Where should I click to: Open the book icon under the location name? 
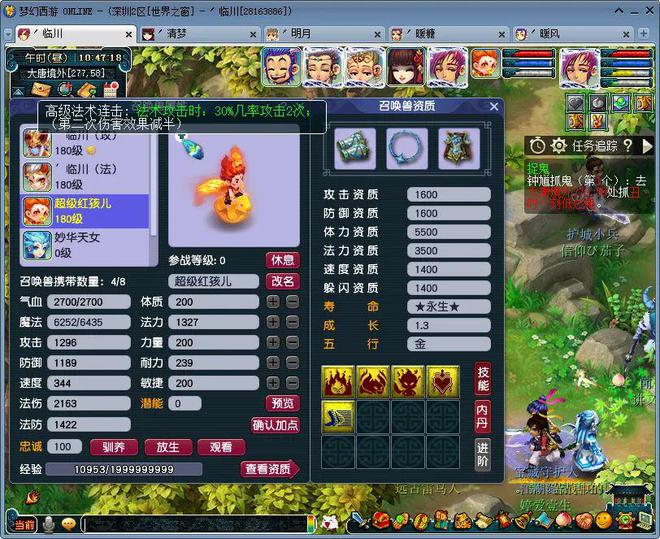click(87, 90)
